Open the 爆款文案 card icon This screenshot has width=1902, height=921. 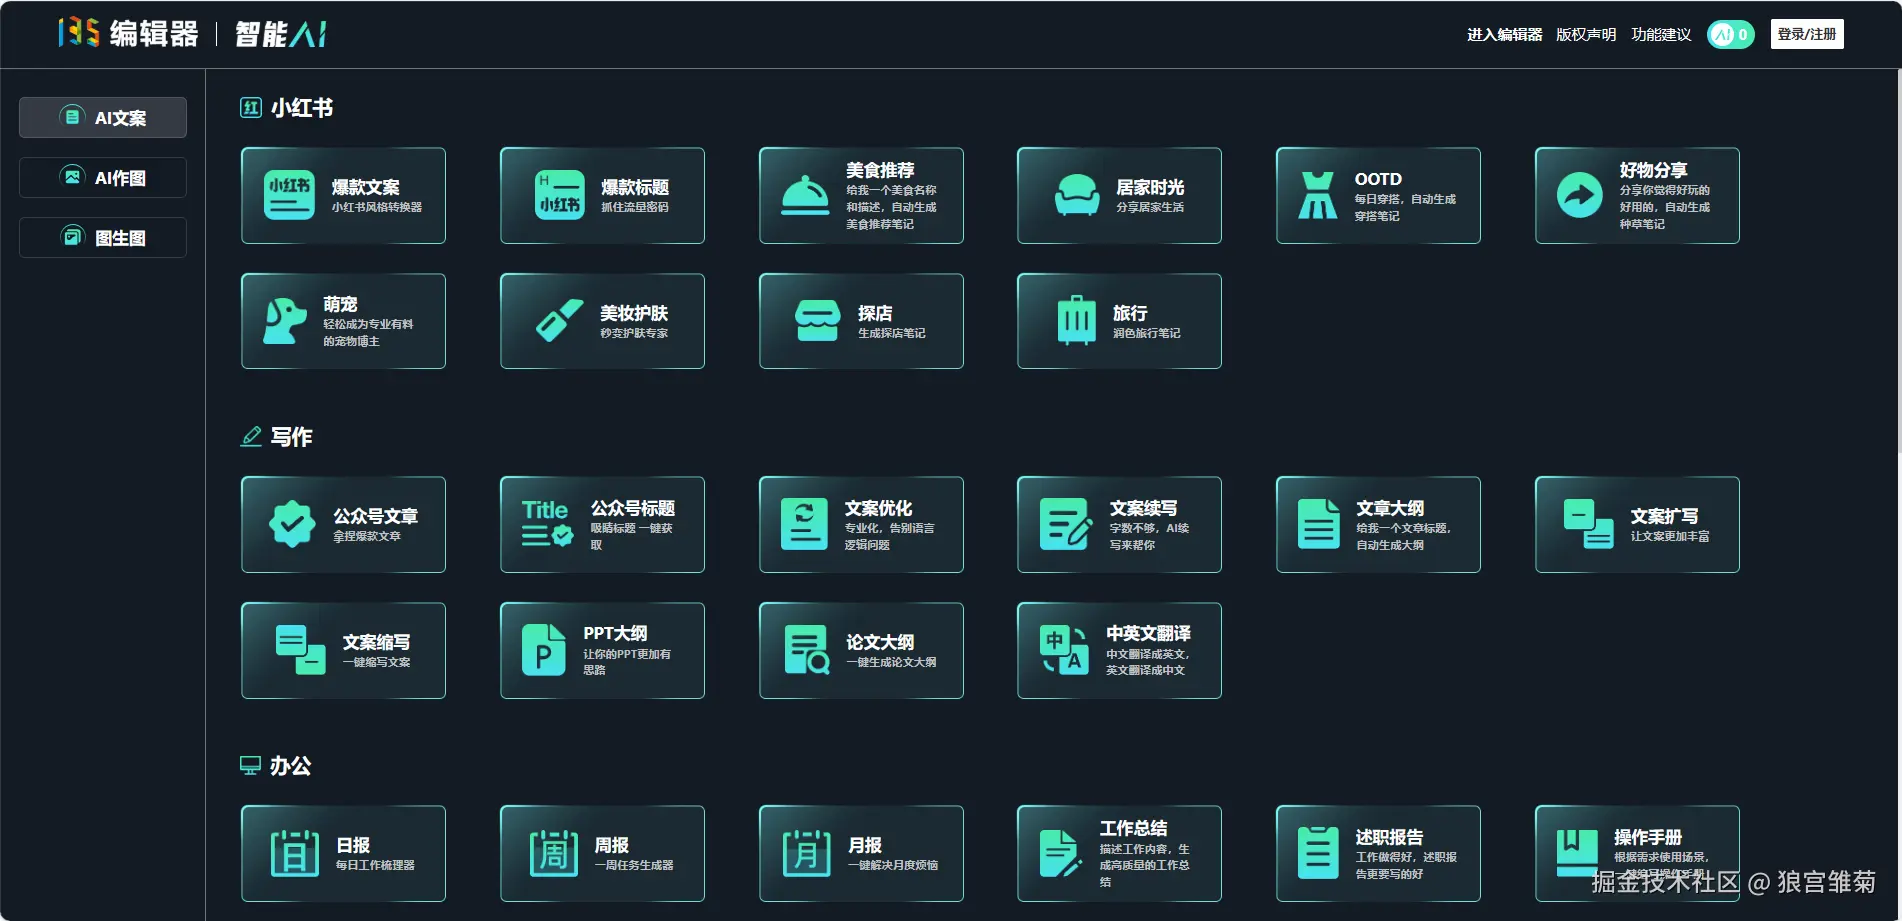coord(289,195)
